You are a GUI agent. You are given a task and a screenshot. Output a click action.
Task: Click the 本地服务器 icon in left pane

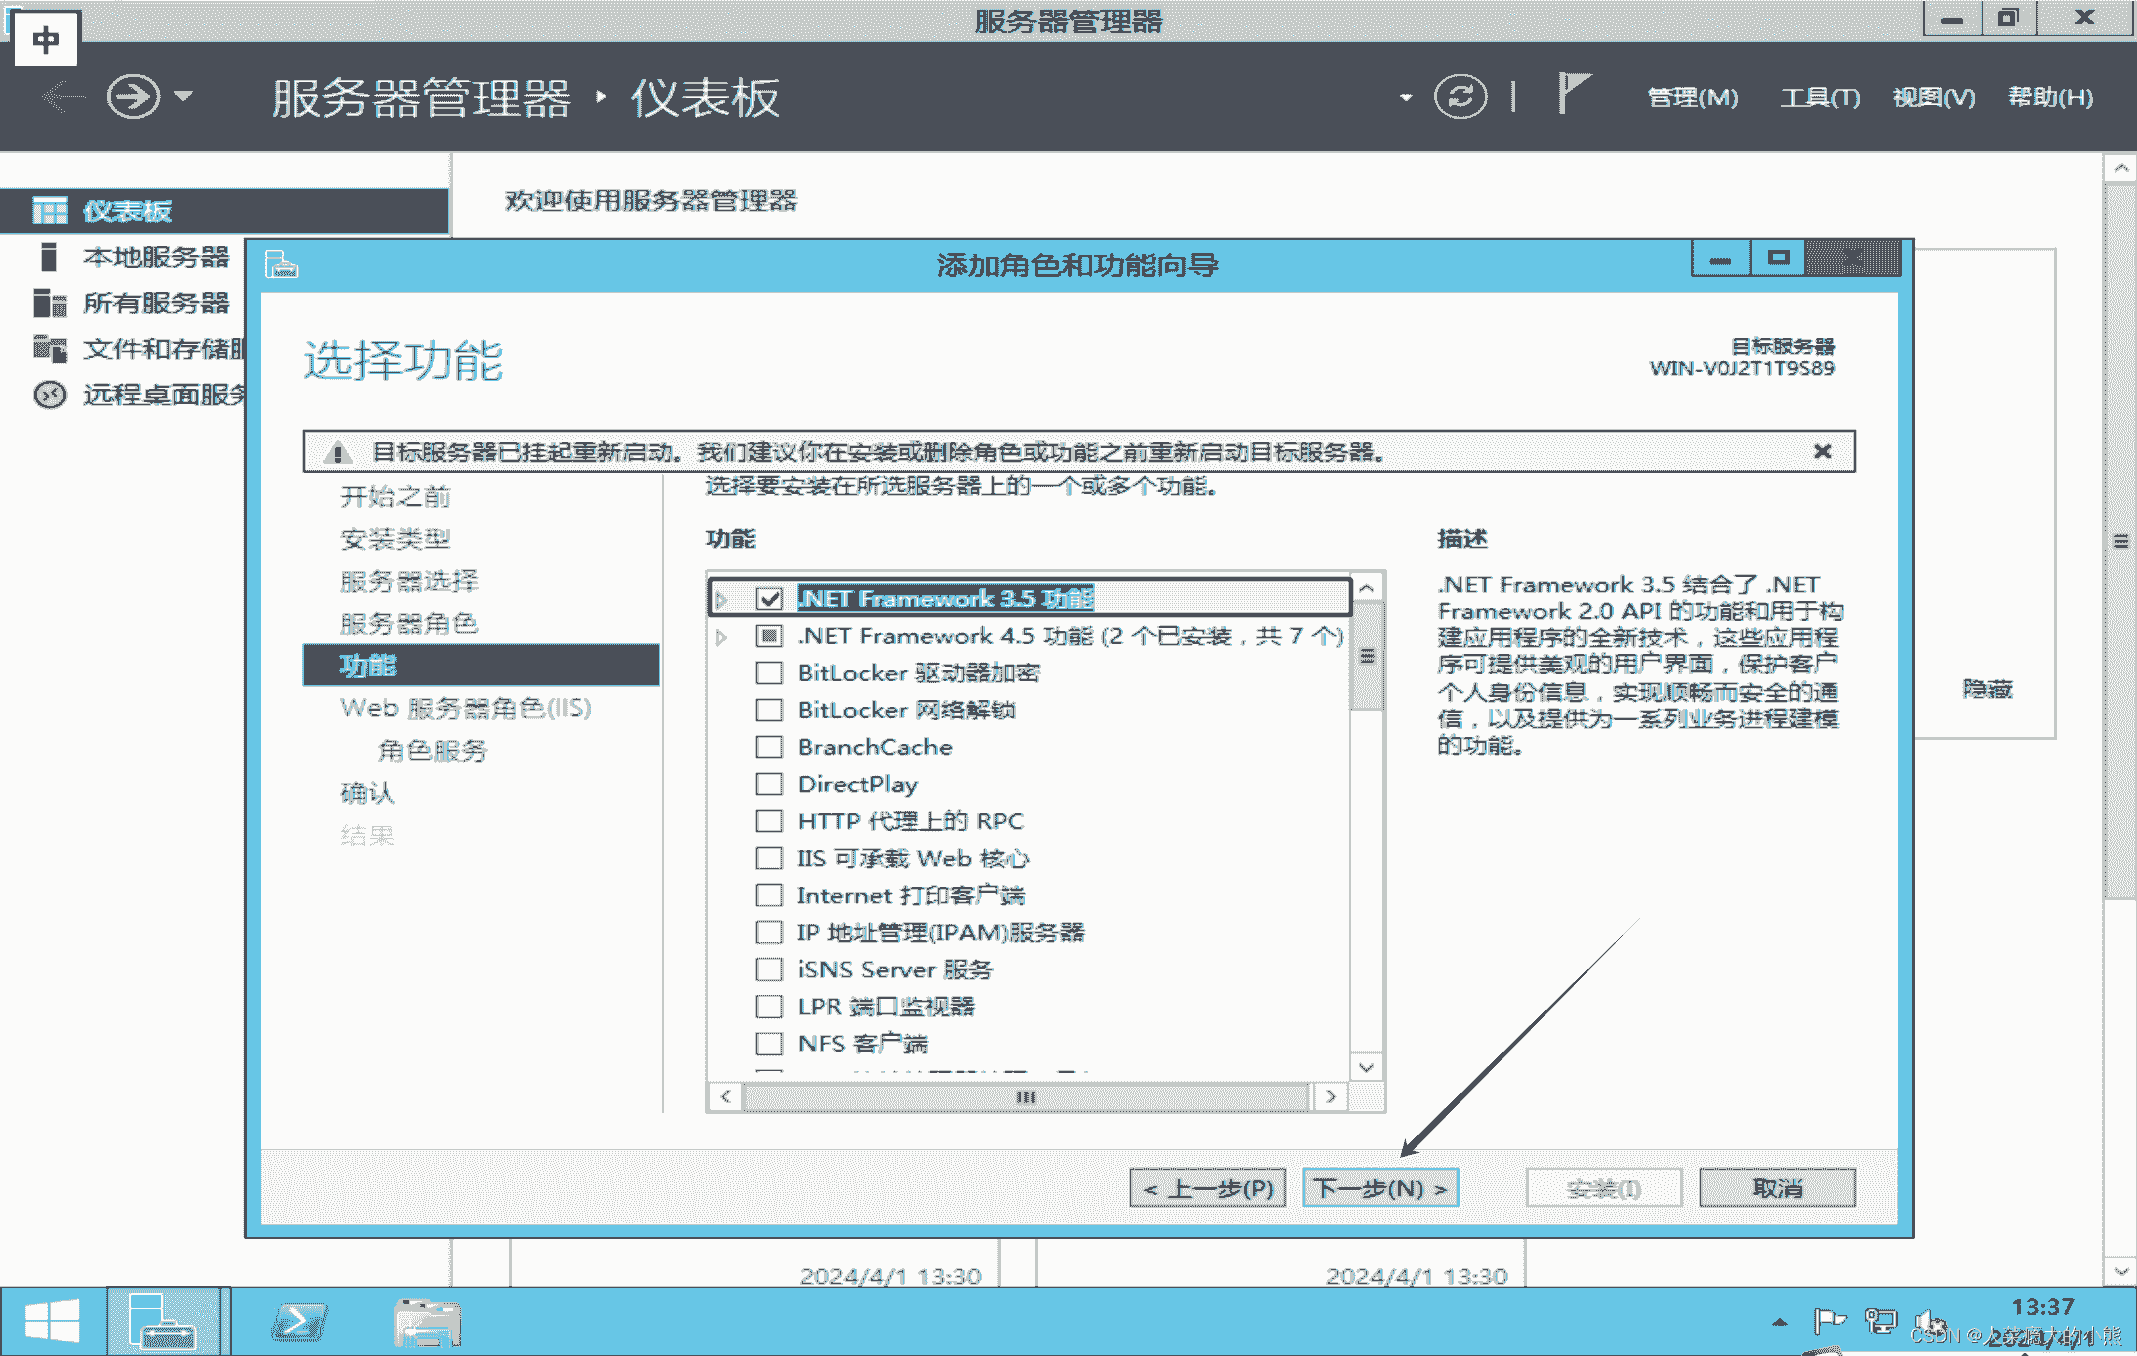[x=48, y=257]
